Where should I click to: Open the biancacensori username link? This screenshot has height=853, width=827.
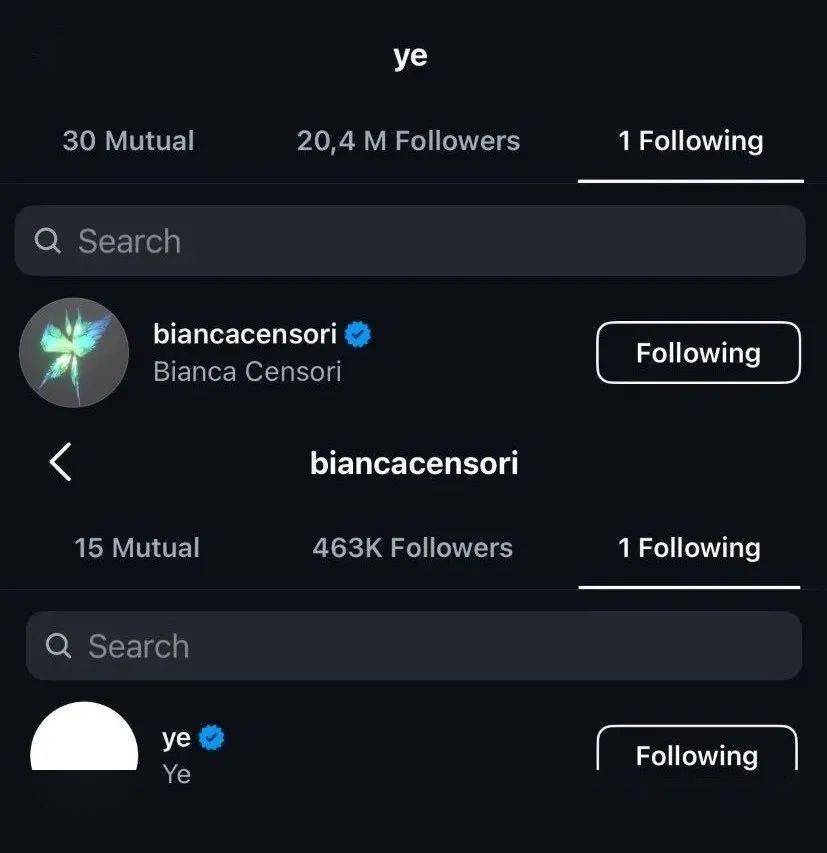pyautogui.click(x=244, y=334)
